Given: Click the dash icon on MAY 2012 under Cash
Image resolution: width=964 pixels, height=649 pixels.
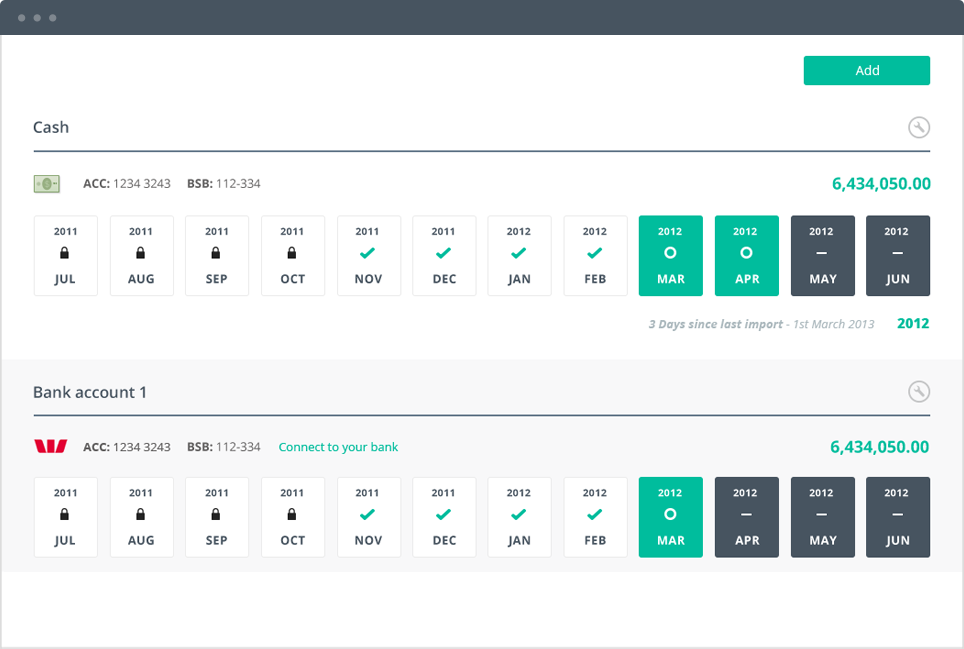Looking at the screenshot, I should pos(822,253).
